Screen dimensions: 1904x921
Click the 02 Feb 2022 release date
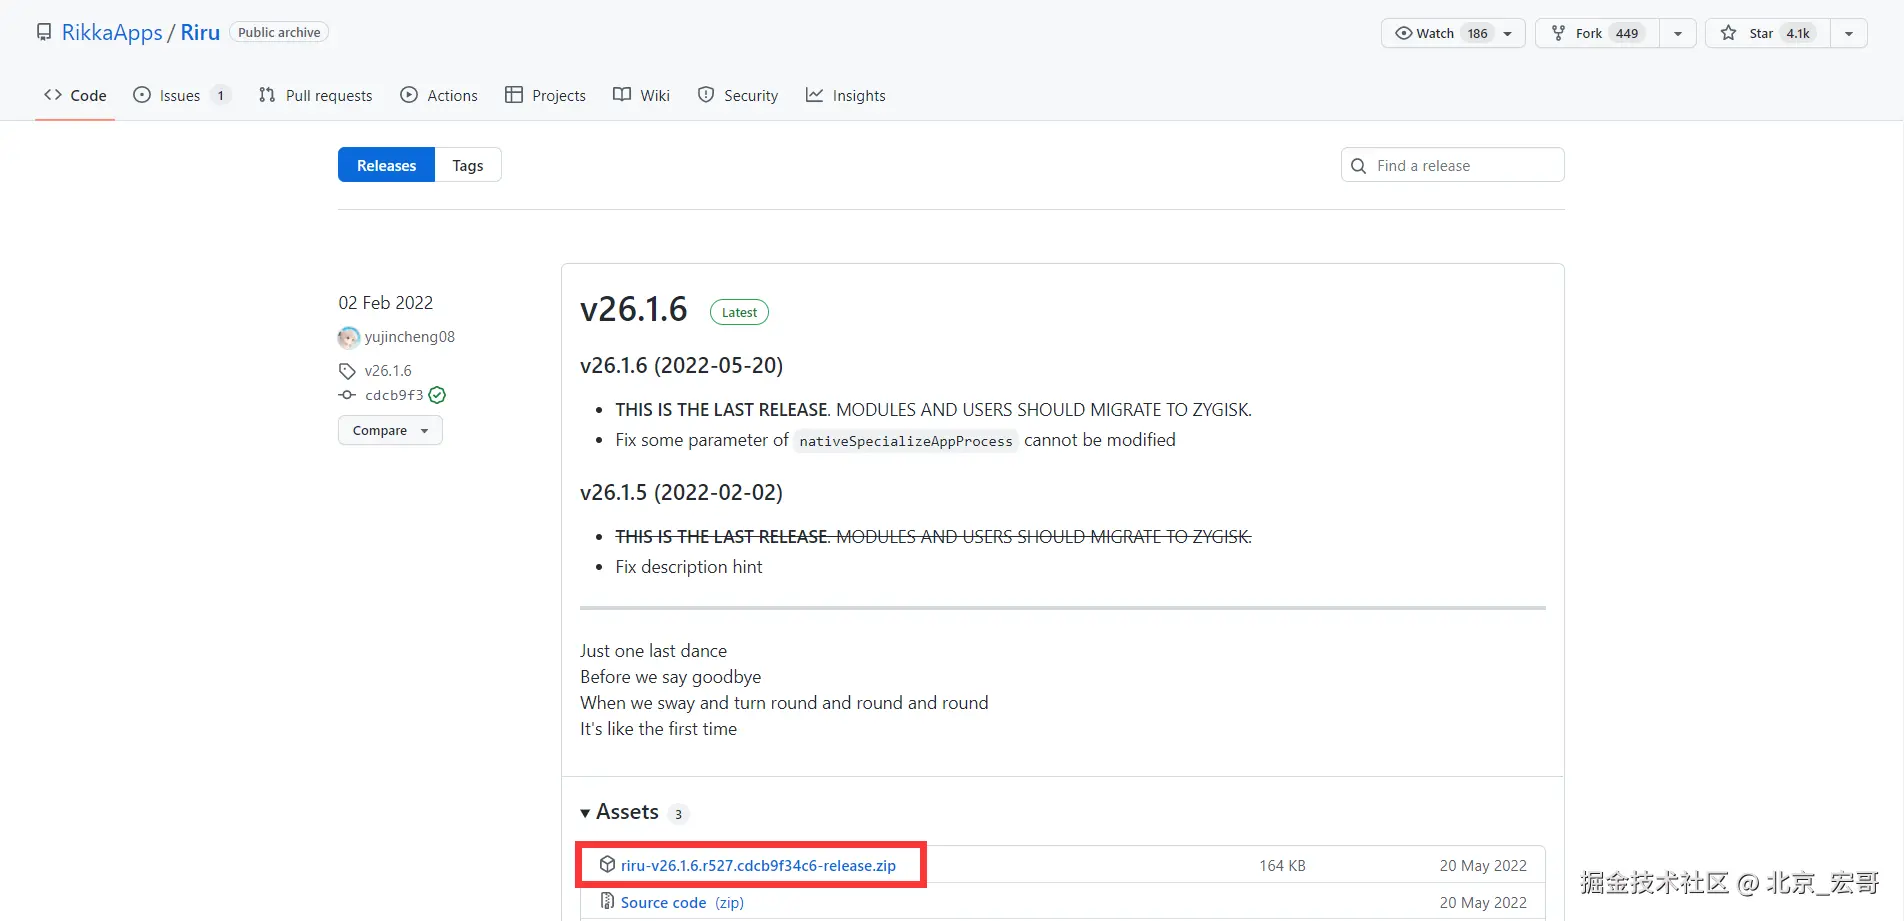386,303
